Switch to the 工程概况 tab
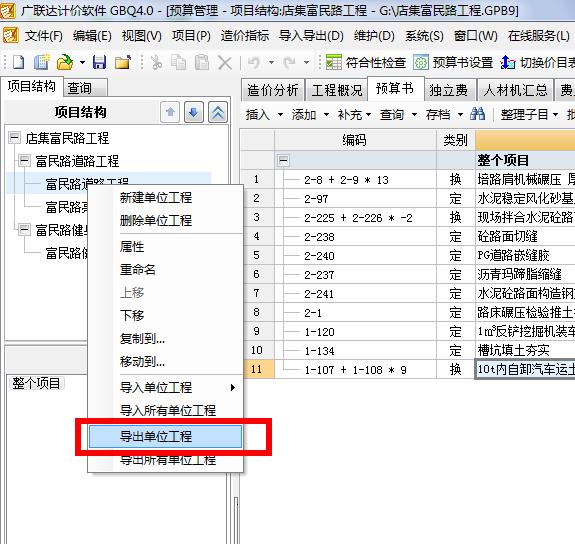Image resolution: width=575 pixels, height=544 pixels. tap(337, 90)
